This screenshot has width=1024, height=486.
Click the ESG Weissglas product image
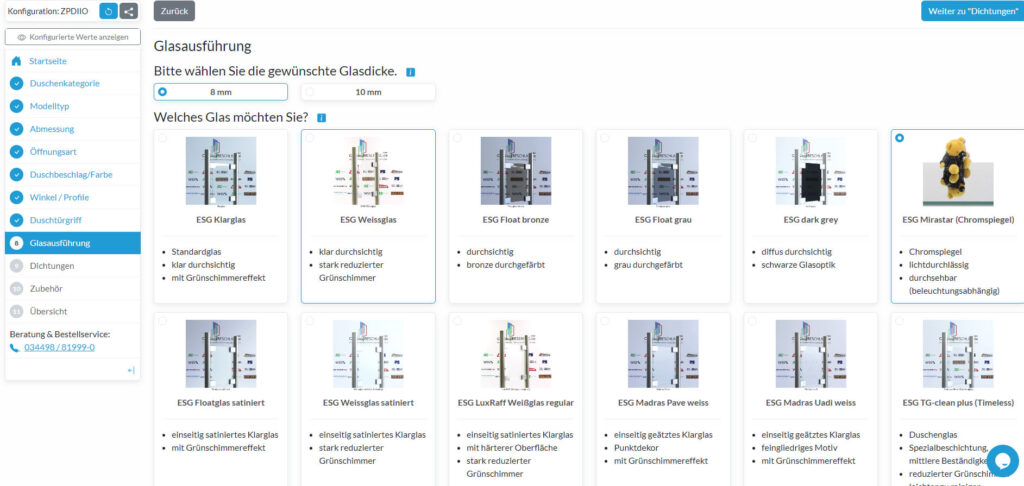pos(368,172)
